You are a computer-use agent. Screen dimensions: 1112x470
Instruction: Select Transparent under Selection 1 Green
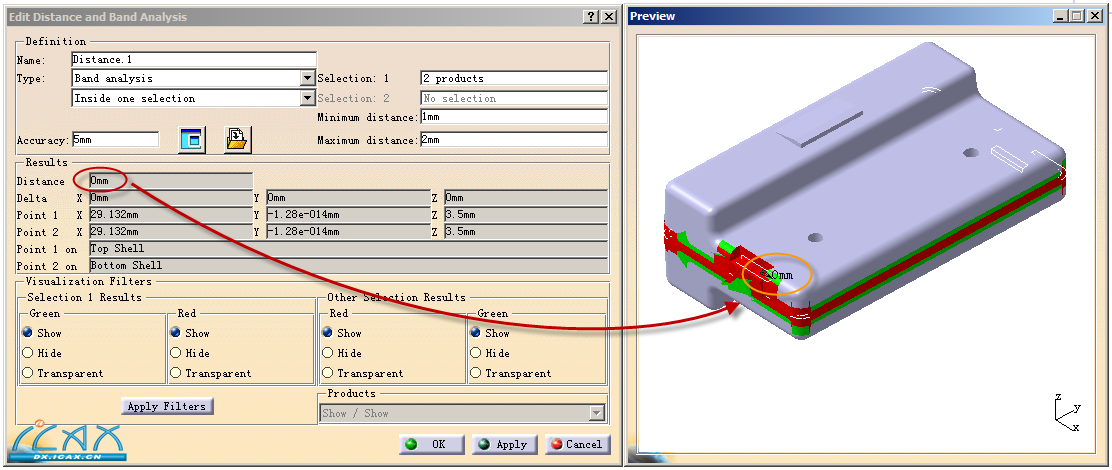[28, 373]
